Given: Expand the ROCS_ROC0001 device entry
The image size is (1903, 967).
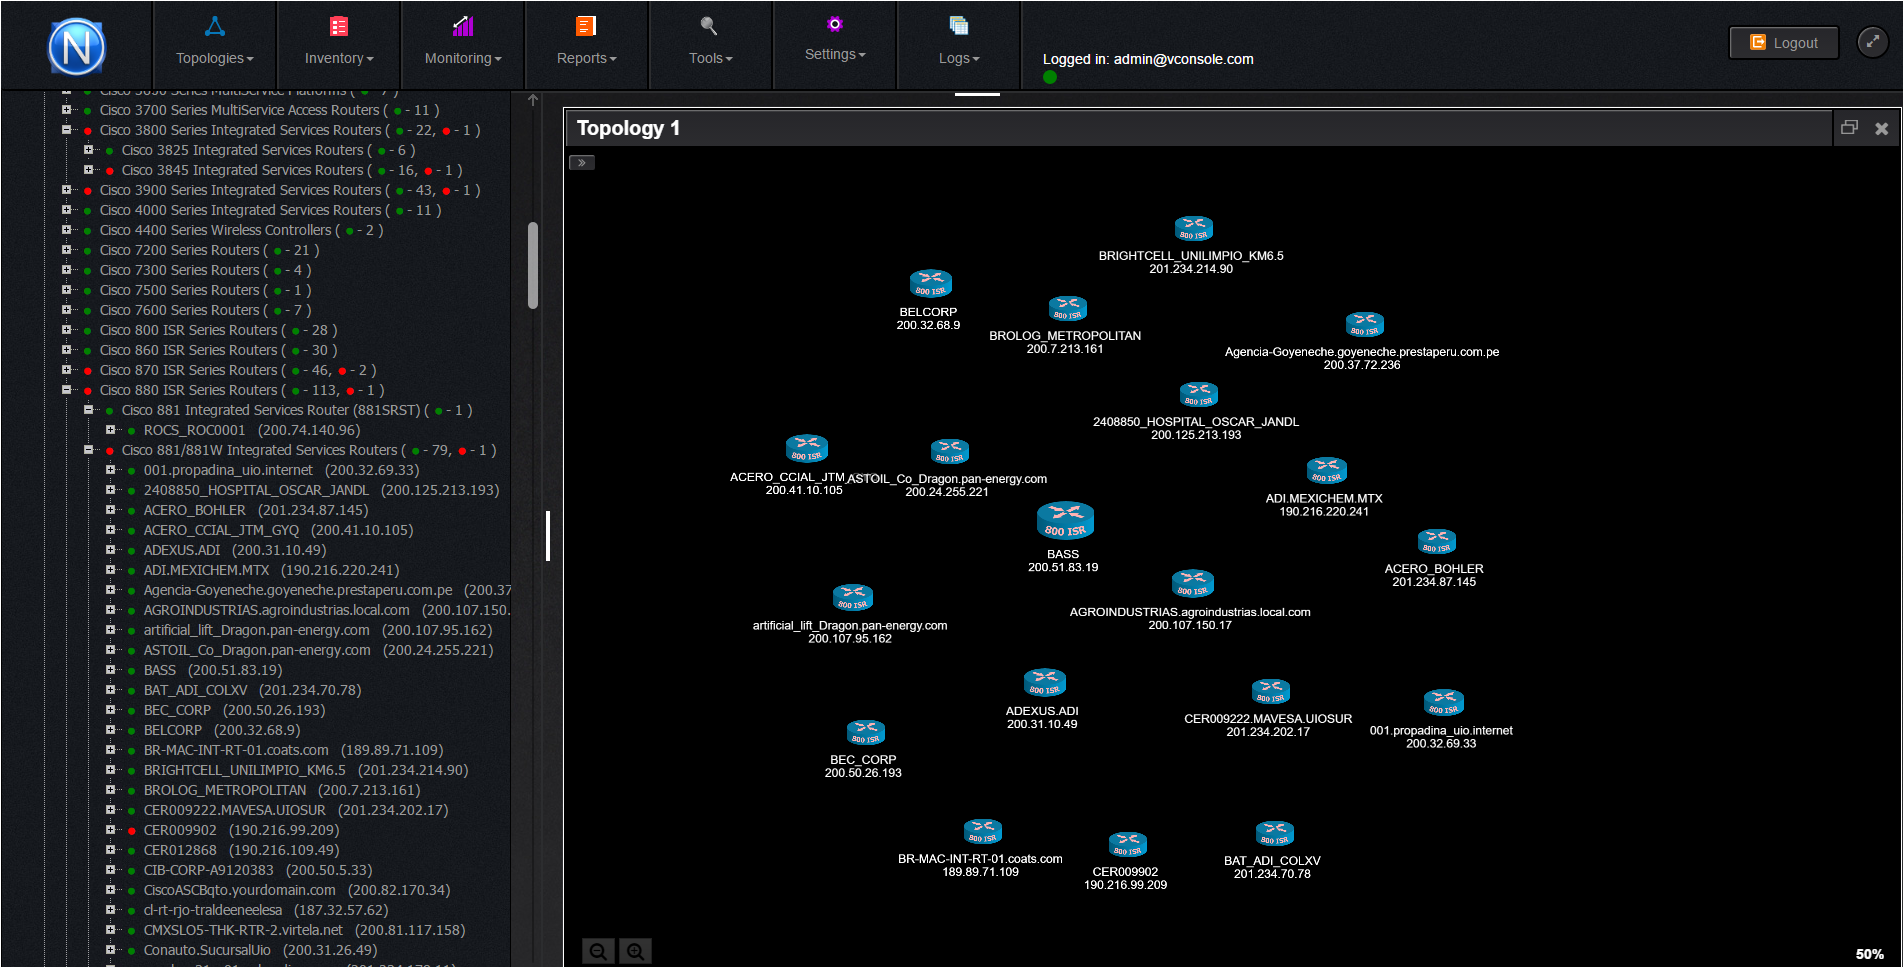Looking at the screenshot, I should click(110, 430).
